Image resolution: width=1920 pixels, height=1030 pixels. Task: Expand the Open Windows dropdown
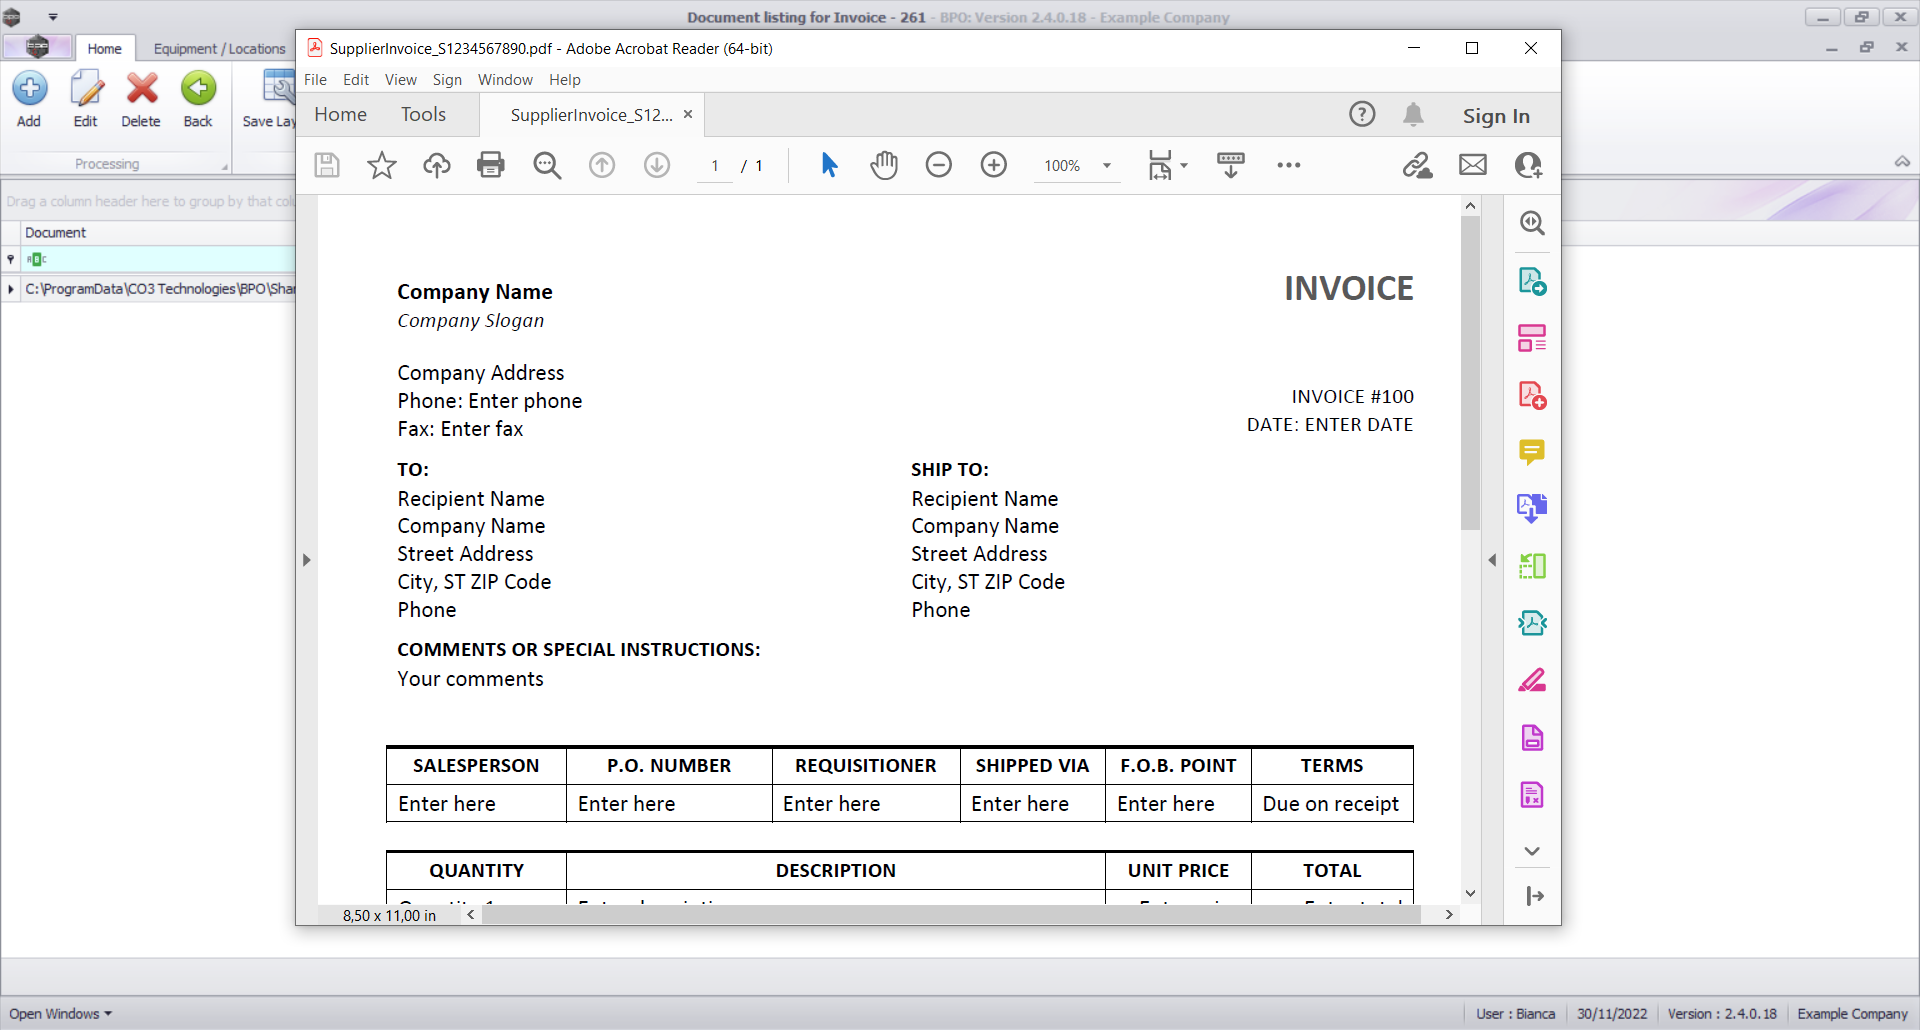click(x=60, y=1014)
